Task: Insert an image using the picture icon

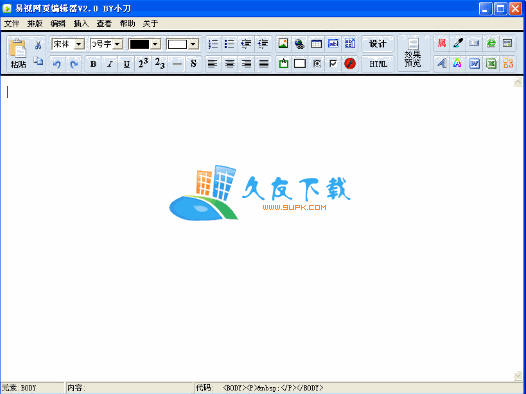Action: coord(283,44)
